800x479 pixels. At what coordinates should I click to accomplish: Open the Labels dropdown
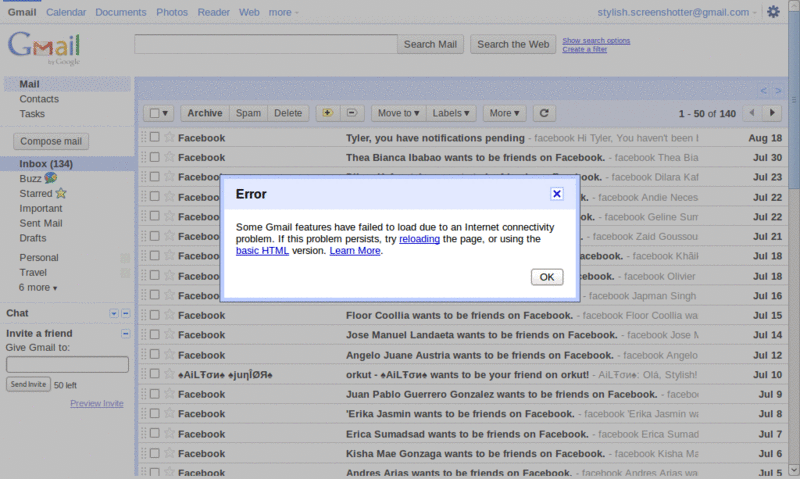coord(451,113)
